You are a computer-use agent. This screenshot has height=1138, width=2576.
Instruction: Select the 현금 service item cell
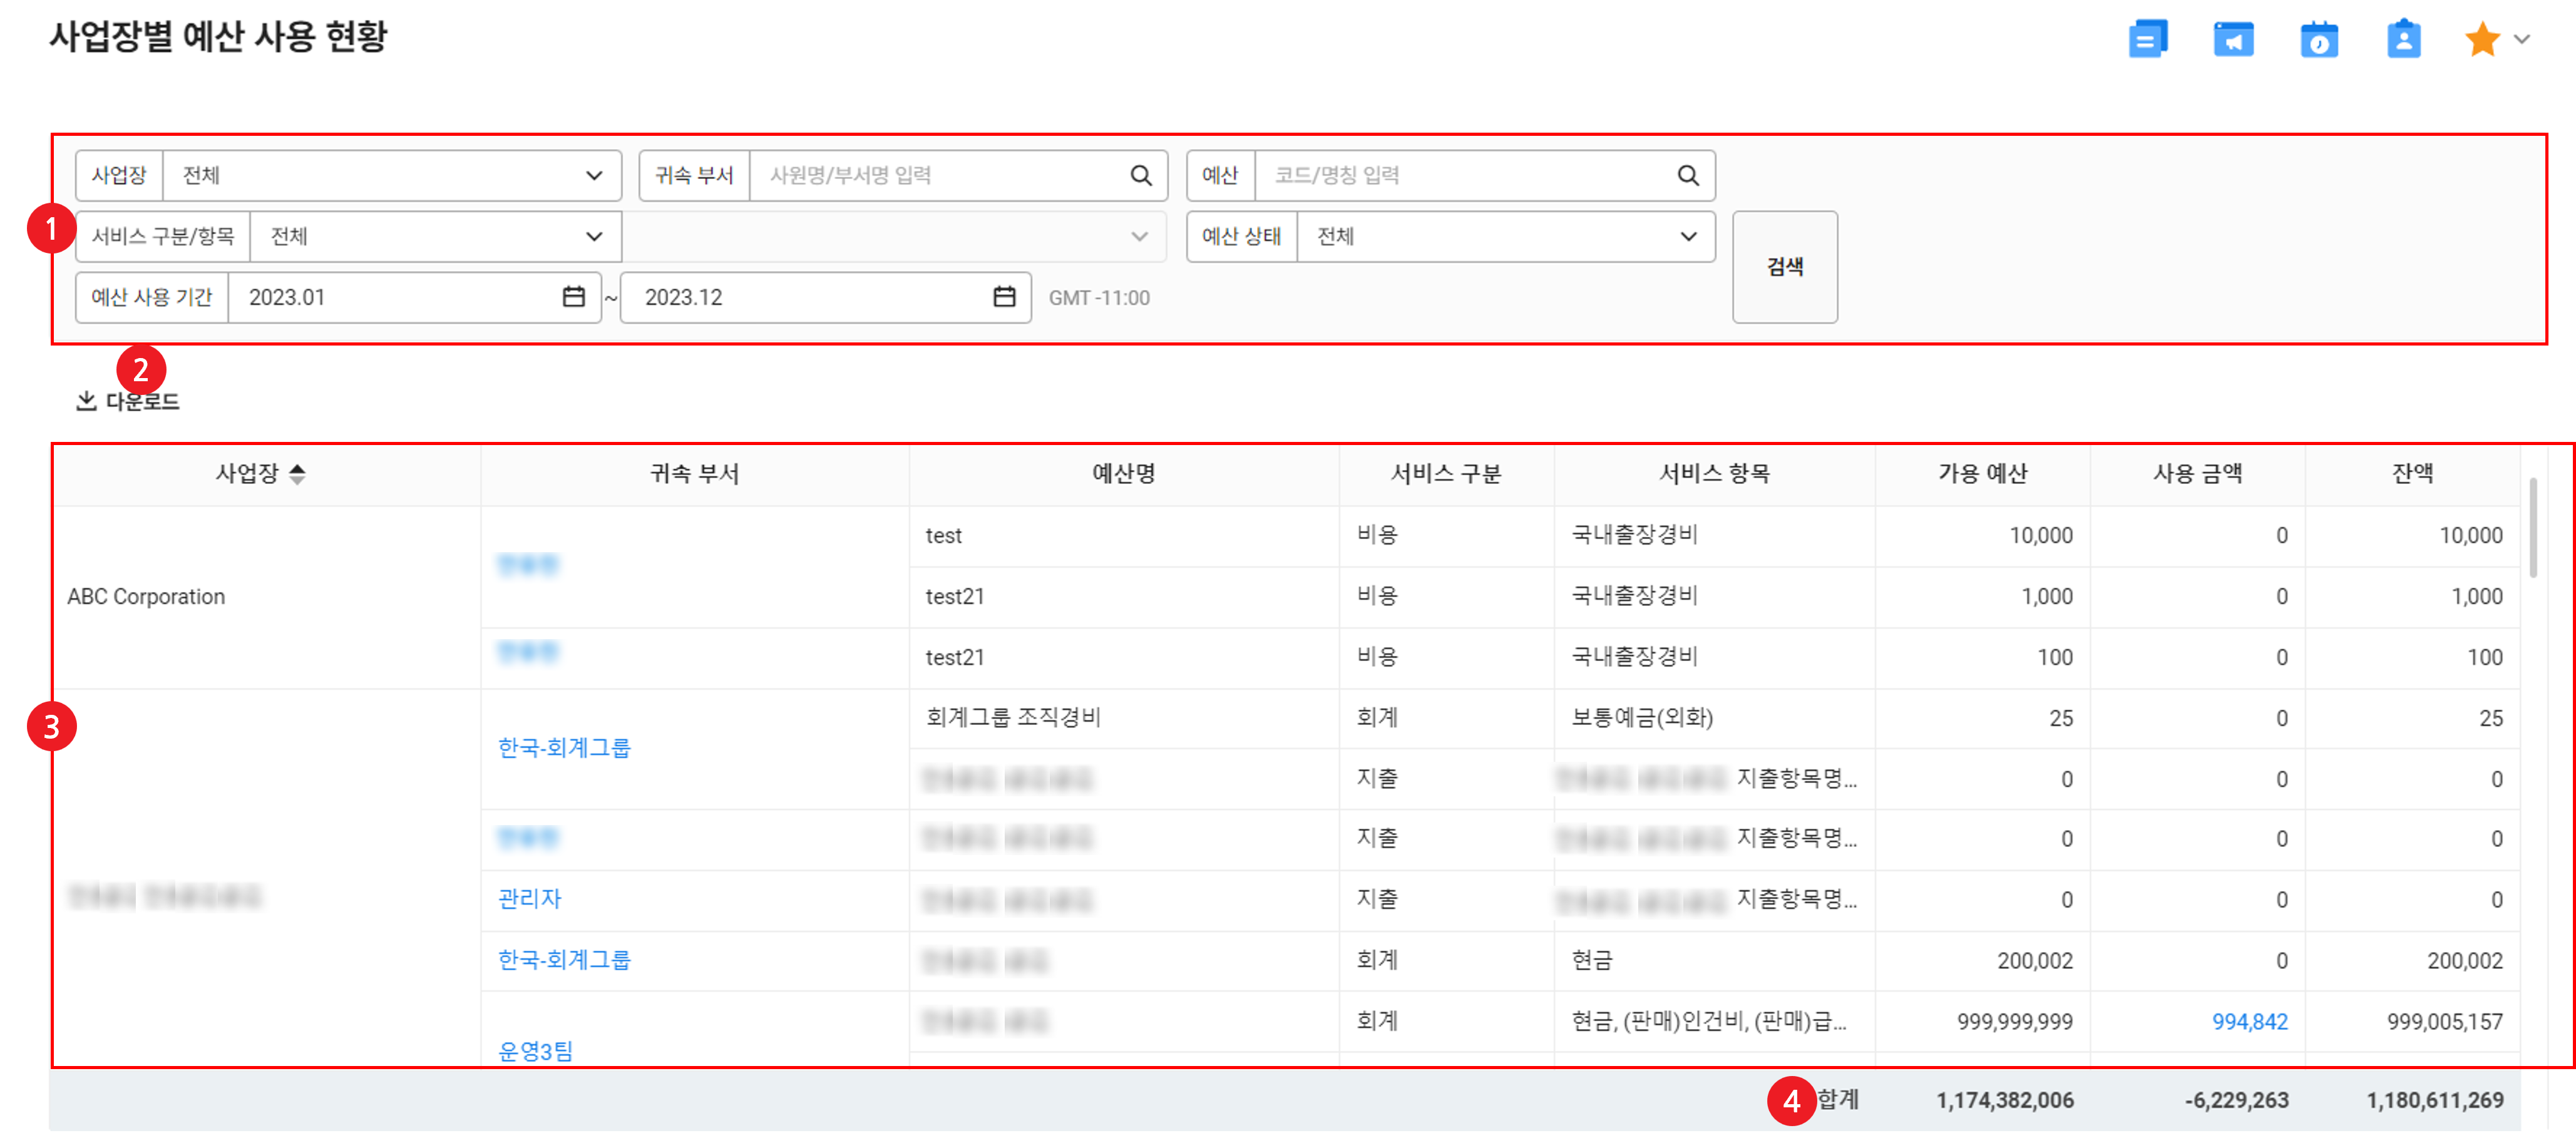[1714, 961]
